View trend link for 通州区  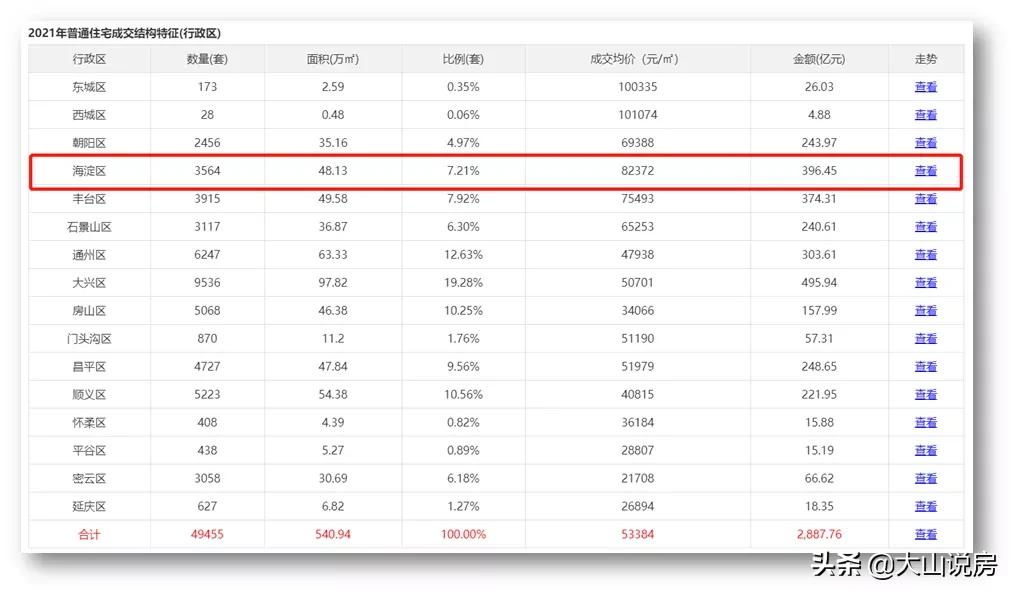(x=925, y=254)
